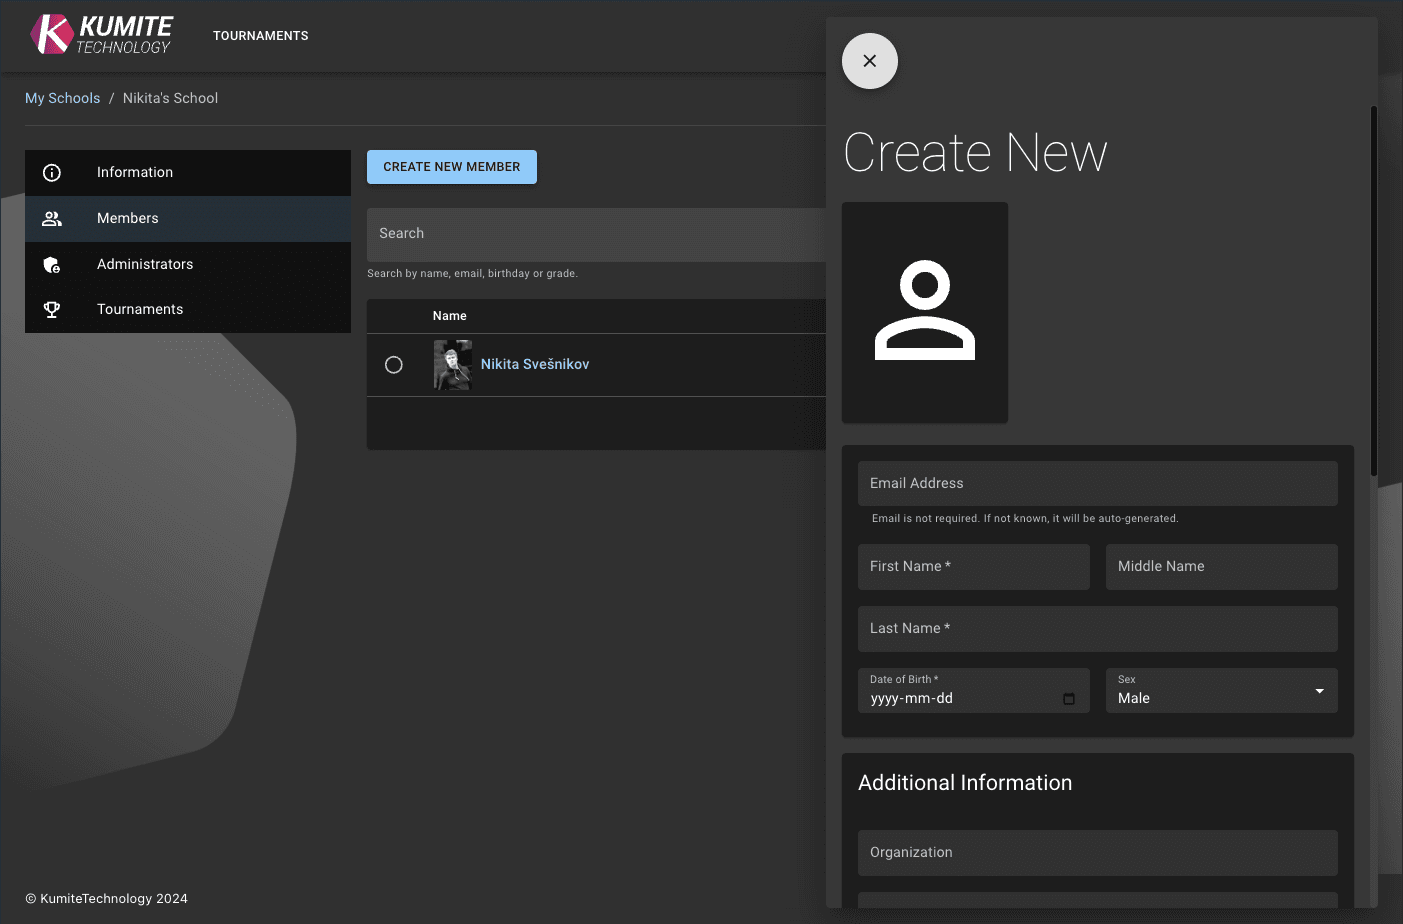Open the My Schools breadcrumb link
1403x924 pixels.
[62, 97]
